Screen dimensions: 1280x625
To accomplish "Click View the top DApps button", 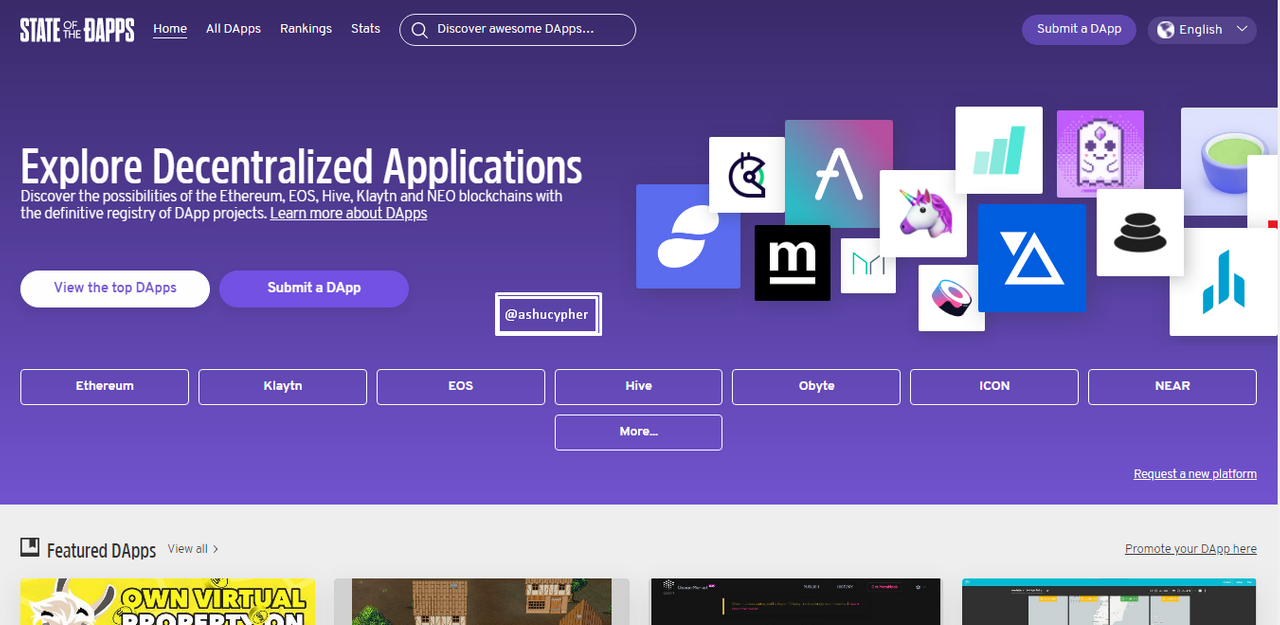I will point(115,288).
